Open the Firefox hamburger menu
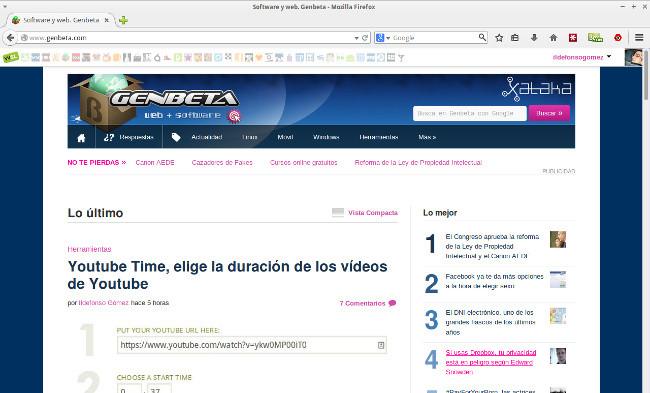This screenshot has height=393, width=650. [639, 38]
